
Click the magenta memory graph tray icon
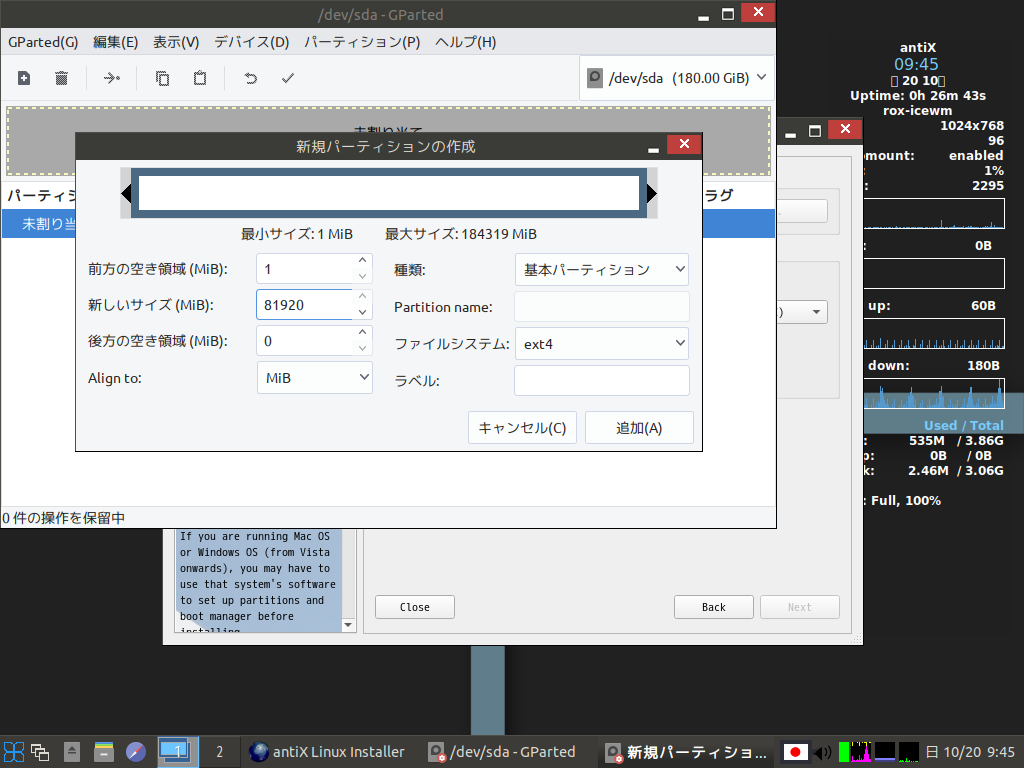pyautogui.click(x=861, y=752)
